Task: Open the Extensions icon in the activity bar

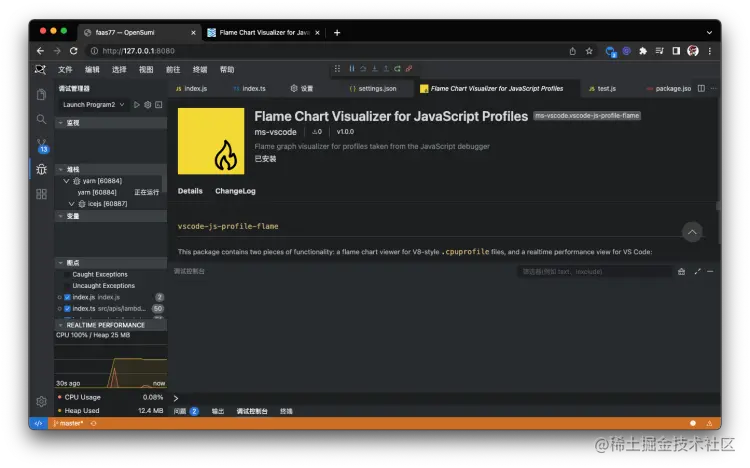Action: 42,194
